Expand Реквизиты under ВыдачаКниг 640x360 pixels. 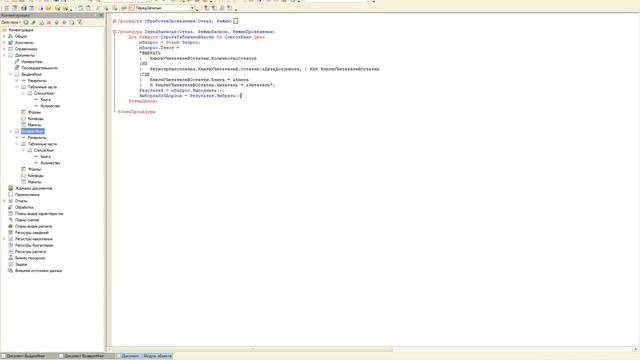17,80
